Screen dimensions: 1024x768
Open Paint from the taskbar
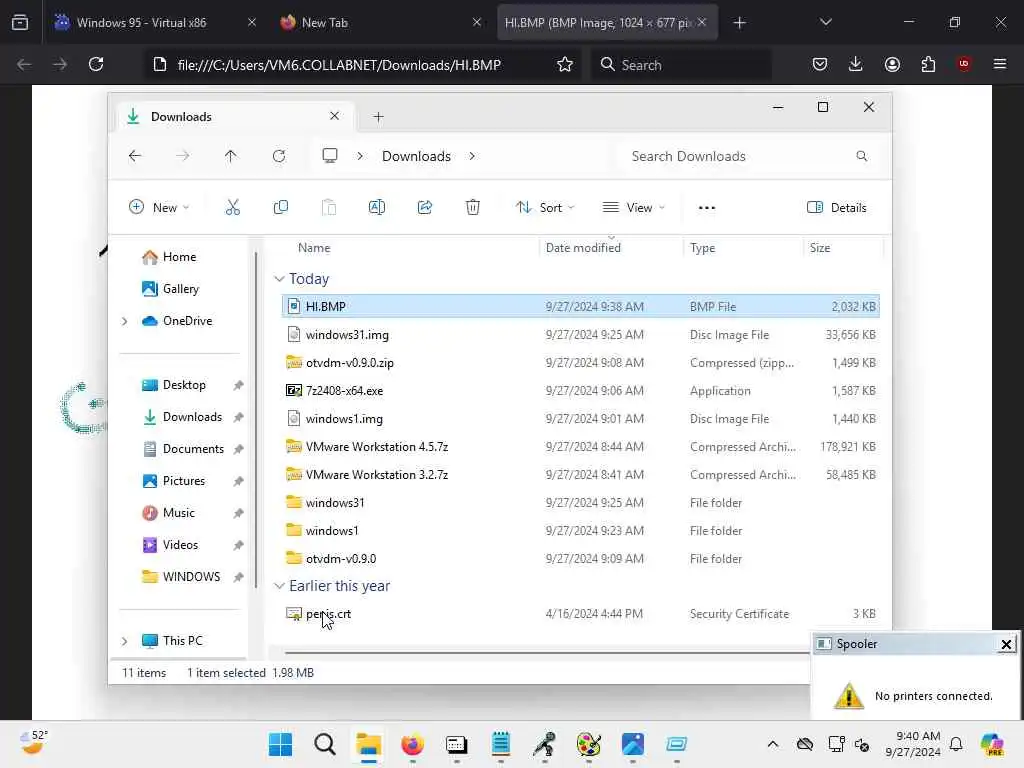point(588,744)
